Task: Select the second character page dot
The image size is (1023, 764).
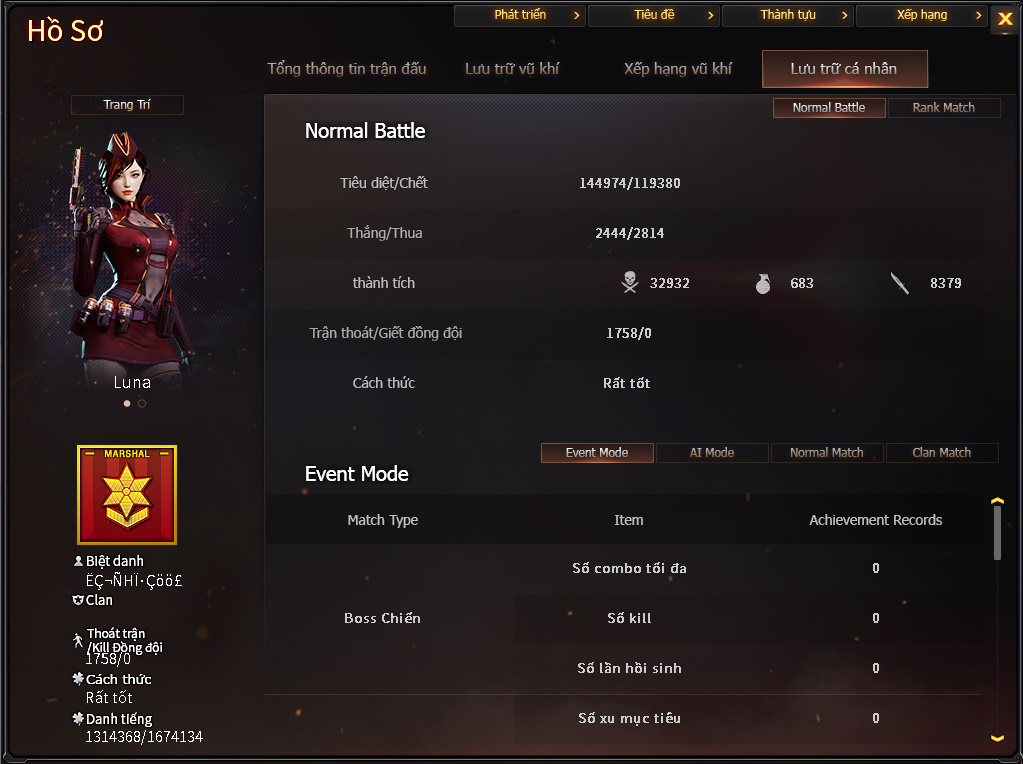Action: coord(142,403)
